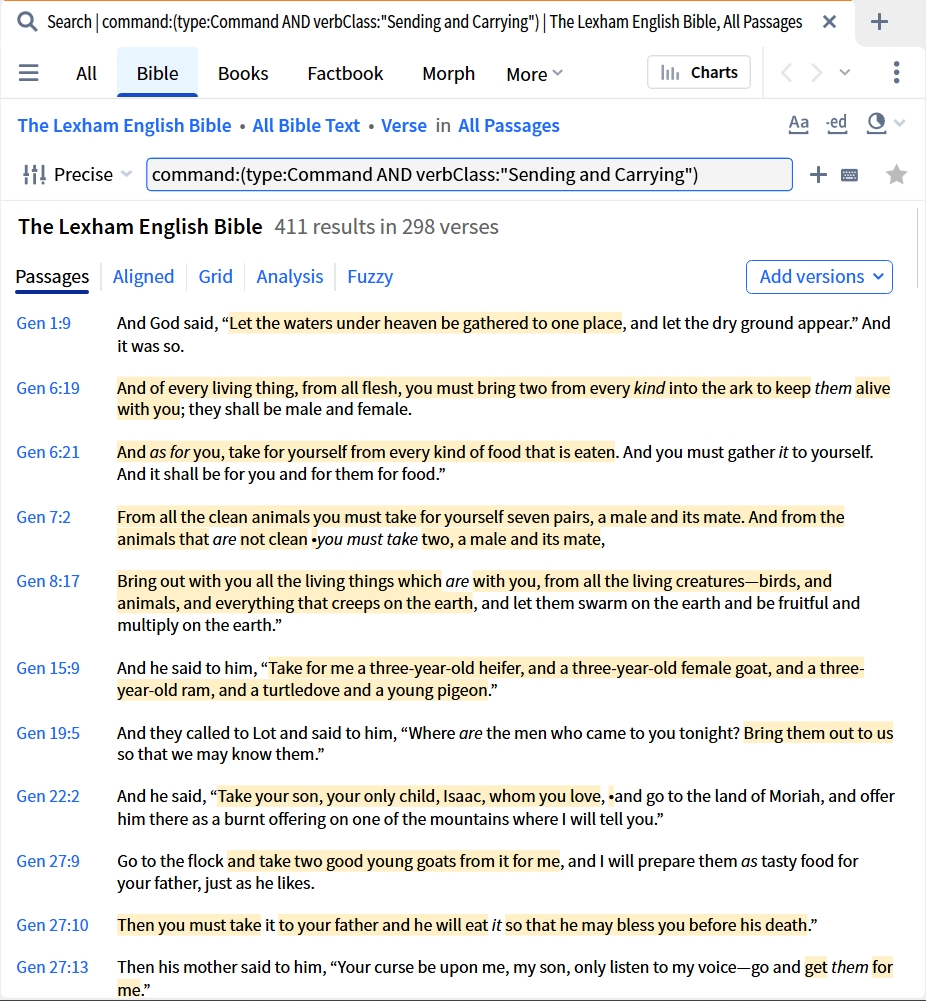Viewport: 926px width, 1001px height.
Task: Open the Factbook search tab
Action: tap(345, 73)
